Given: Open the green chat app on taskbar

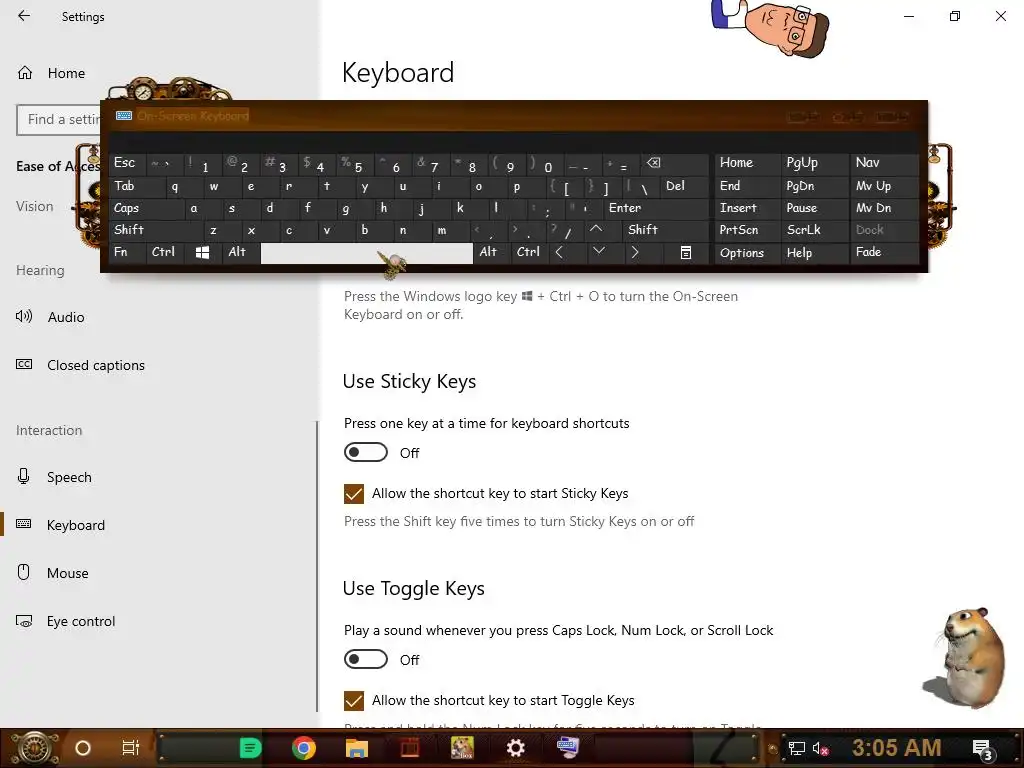Looking at the screenshot, I should 250,748.
